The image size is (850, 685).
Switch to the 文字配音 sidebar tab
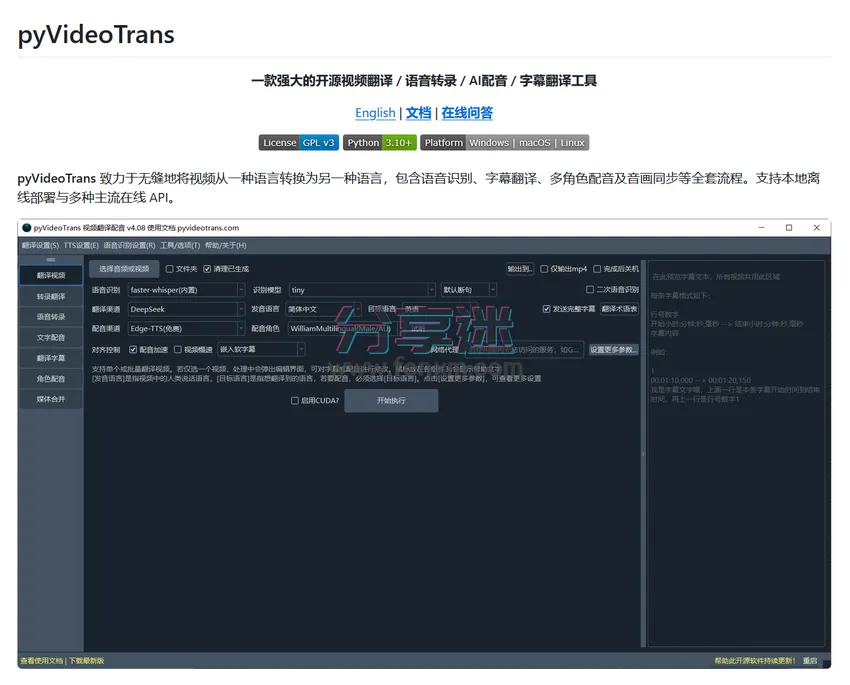click(x=51, y=337)
